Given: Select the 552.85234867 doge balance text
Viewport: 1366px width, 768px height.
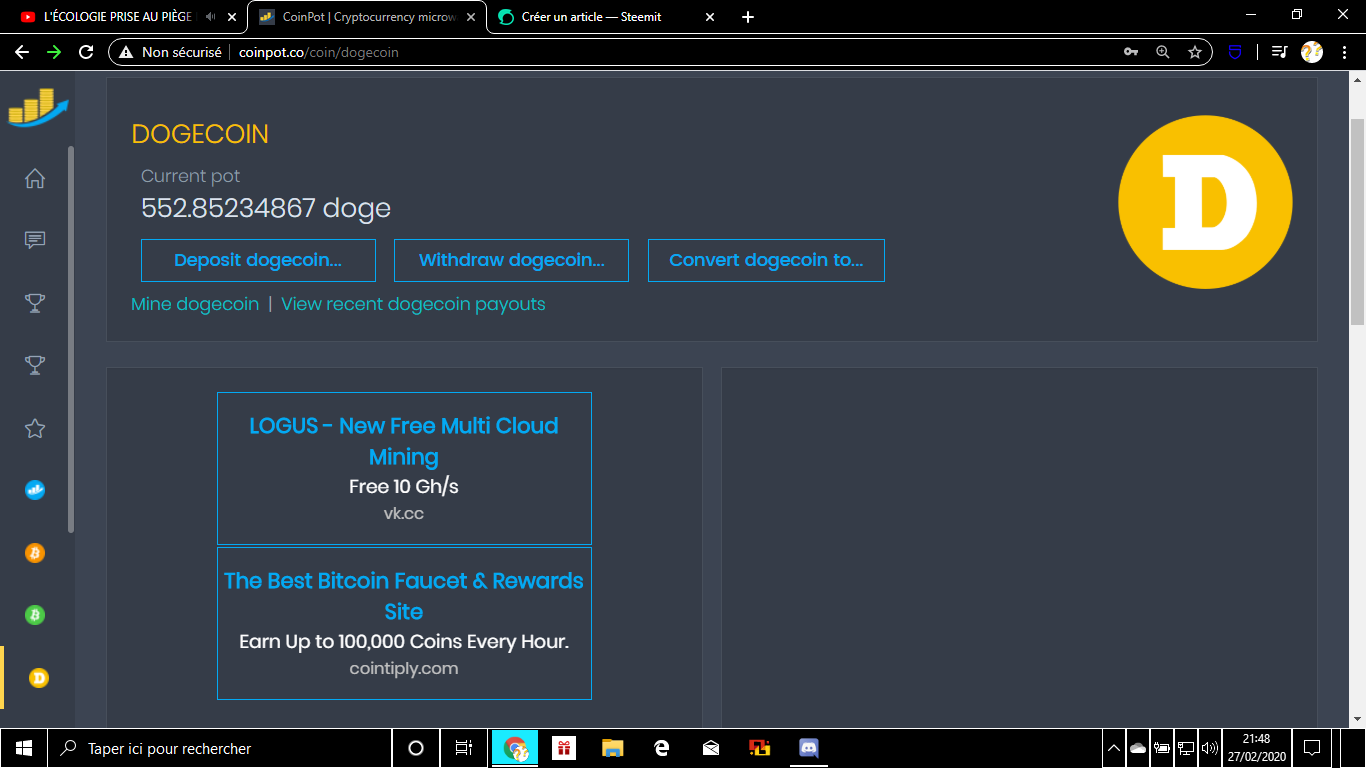Looking at the screenshot, I should (266, 208).
